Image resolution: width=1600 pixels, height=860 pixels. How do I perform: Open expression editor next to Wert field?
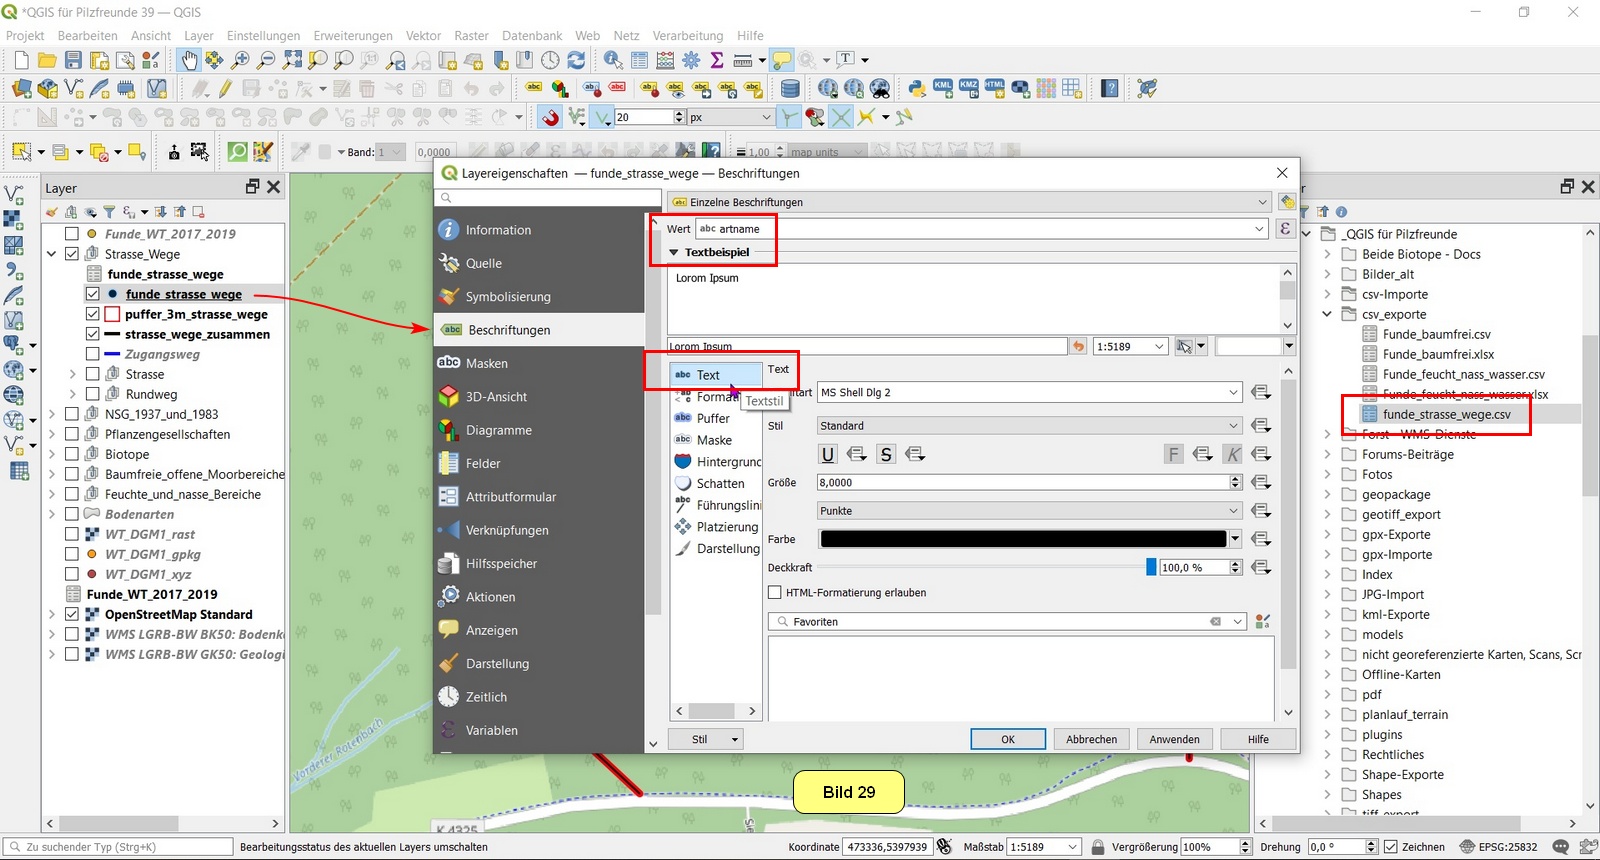[x=1286, y=229]
